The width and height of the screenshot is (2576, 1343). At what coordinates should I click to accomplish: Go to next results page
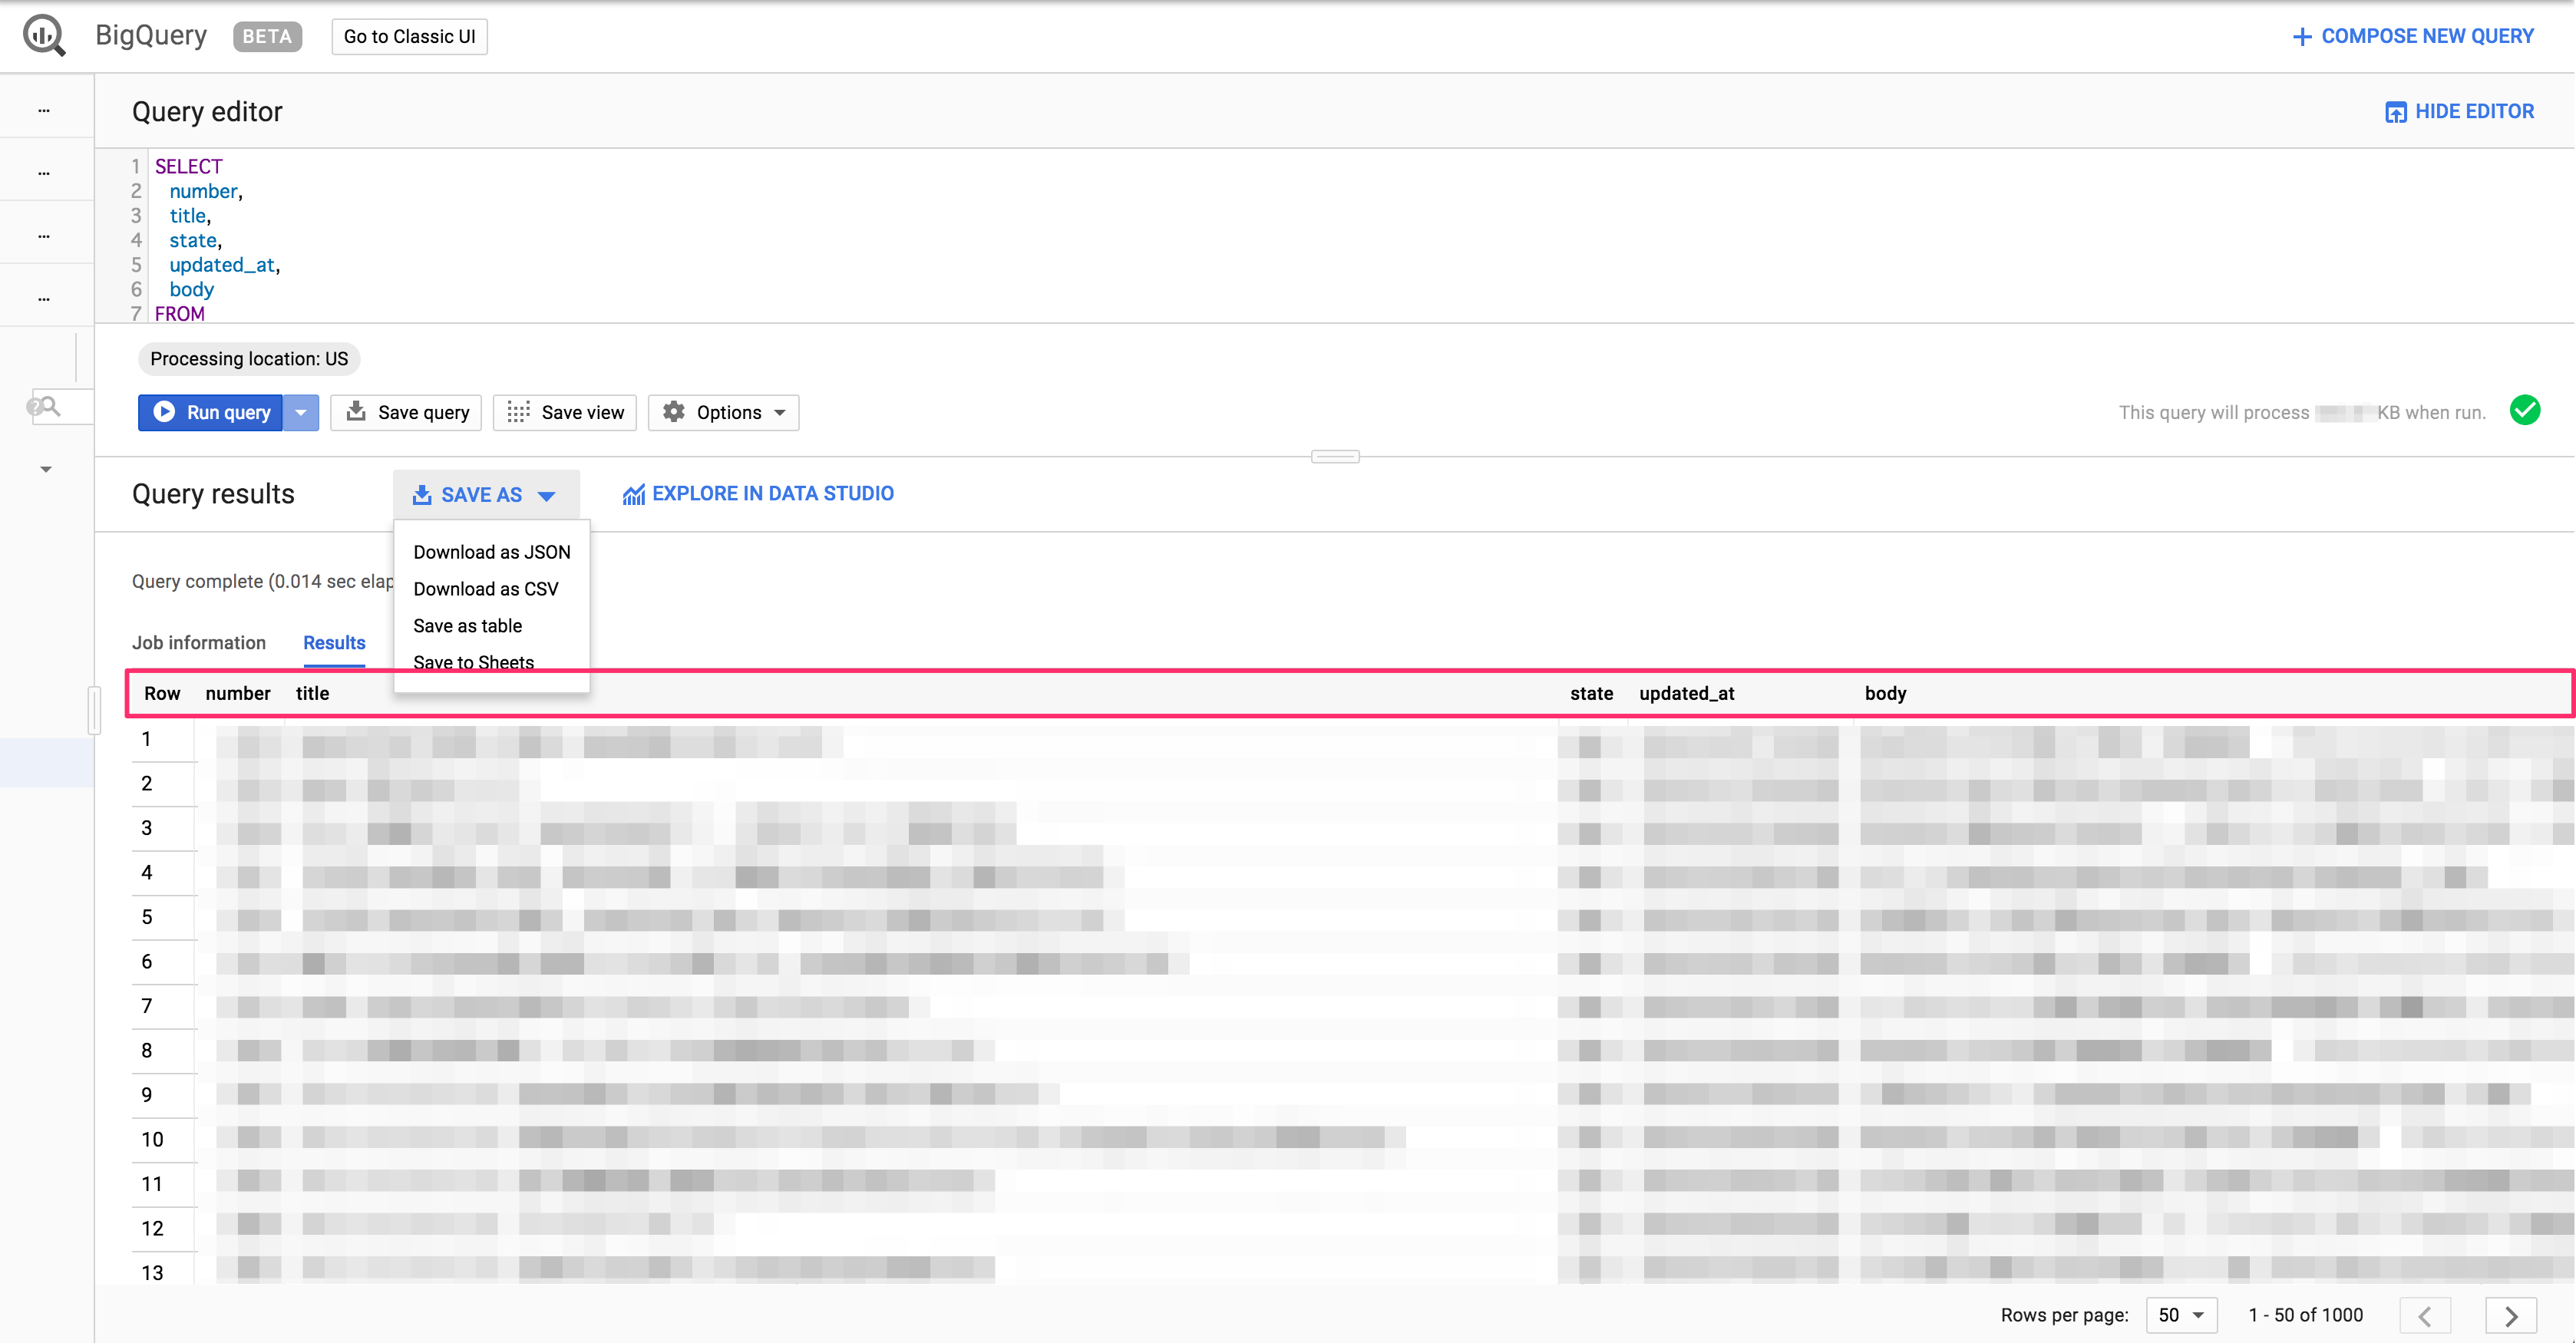point(2511,1316)
